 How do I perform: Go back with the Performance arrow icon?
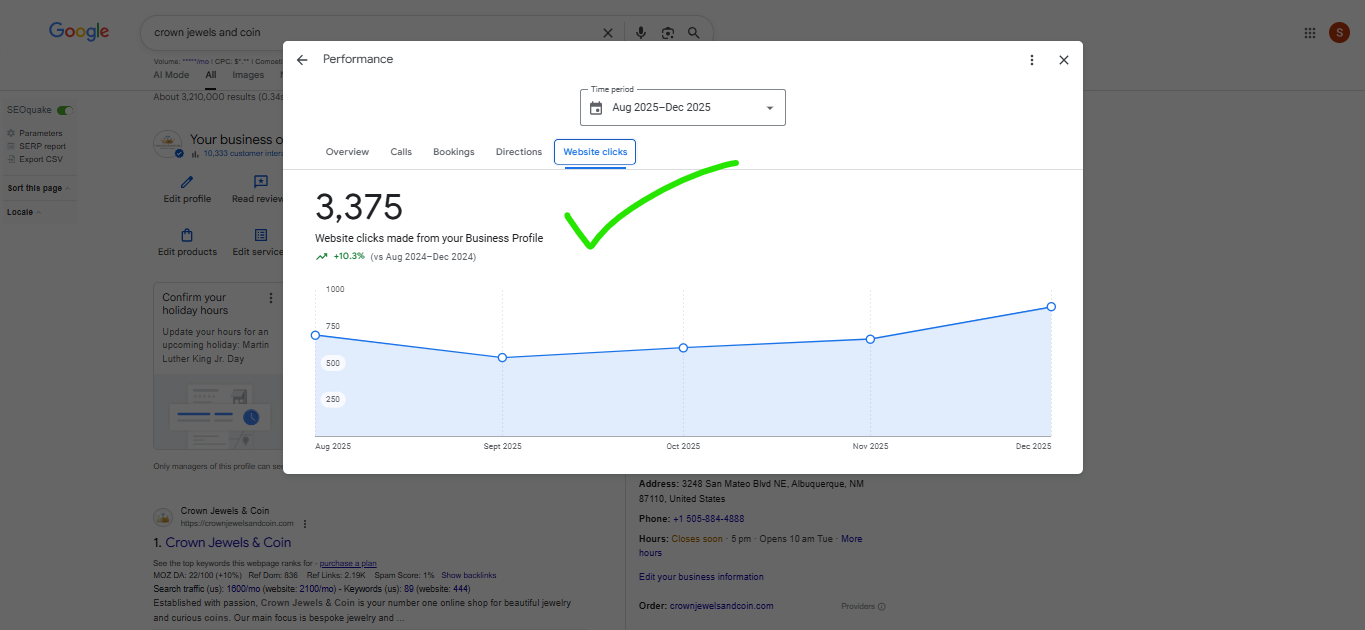pyautogui.click(x=302, y=60)
